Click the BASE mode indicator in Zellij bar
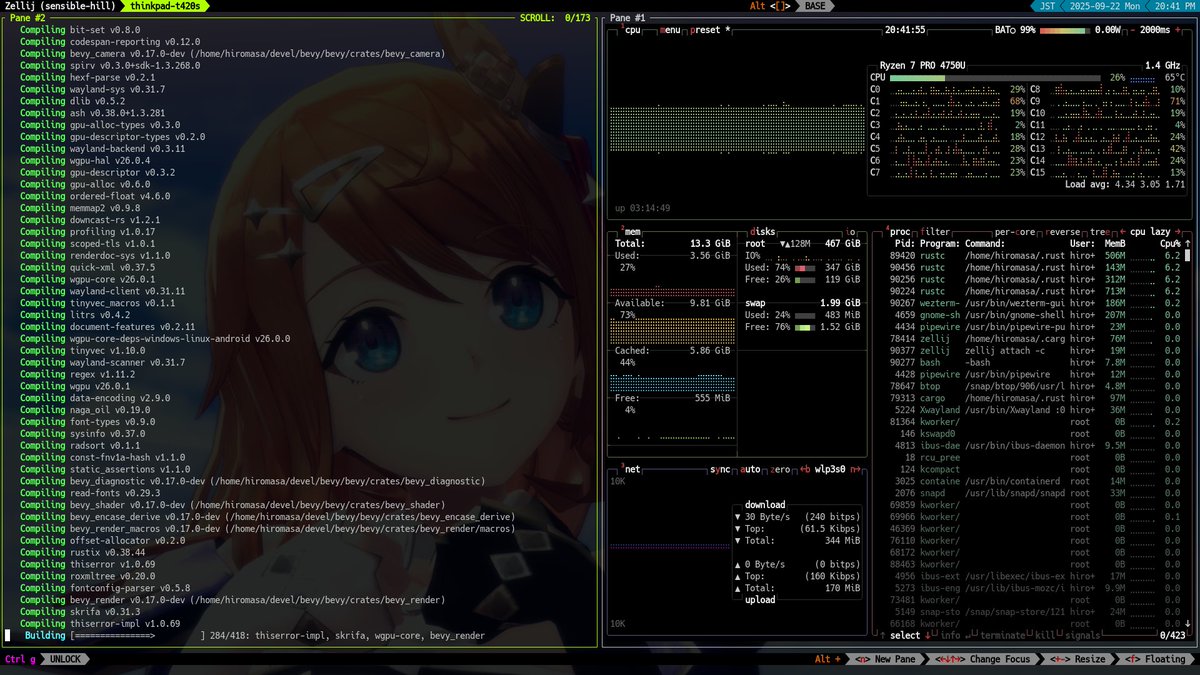This screenshot has width=1200, height=675. click(x=816, y=6)
